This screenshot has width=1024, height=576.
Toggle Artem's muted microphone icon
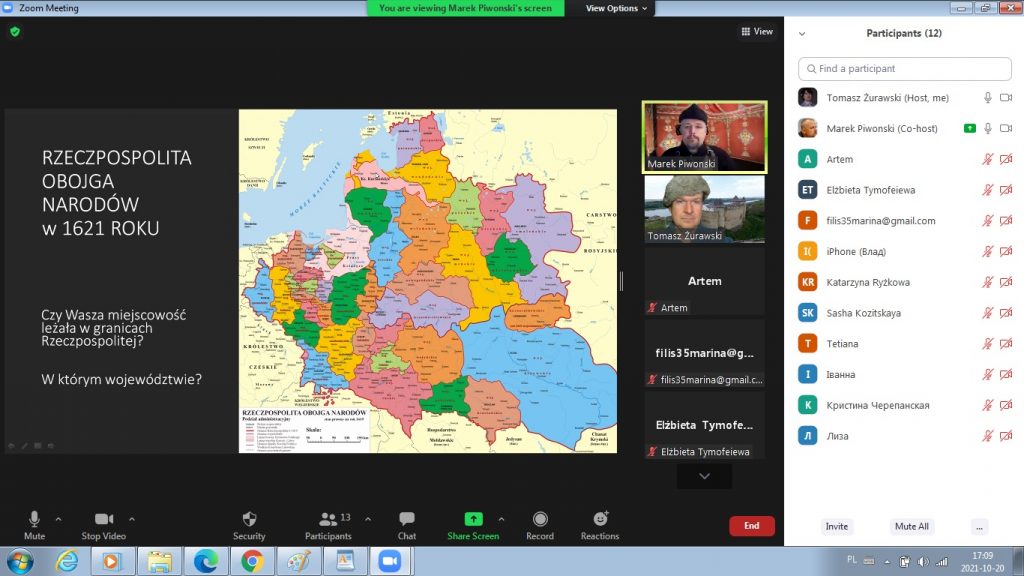(987, 159)
